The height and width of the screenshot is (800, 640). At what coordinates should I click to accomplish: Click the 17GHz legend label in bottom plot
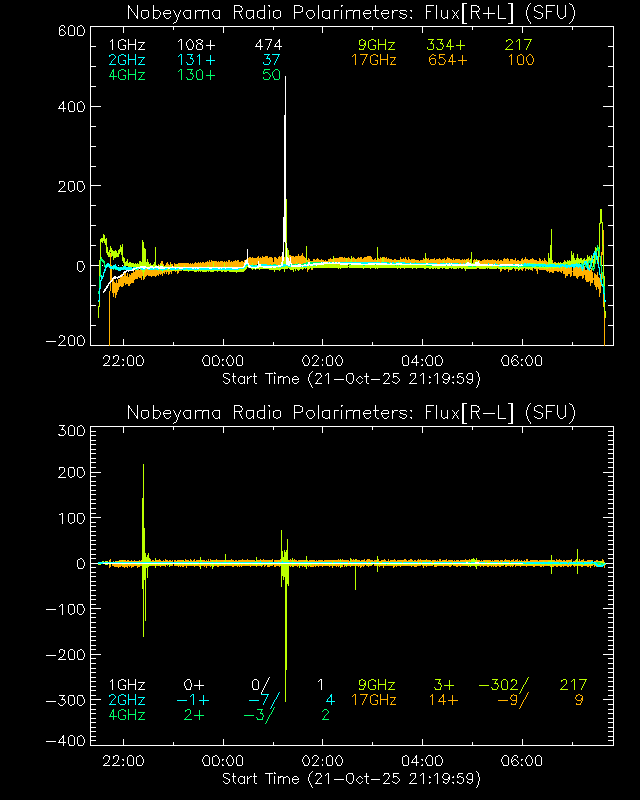(x=373, y=700)
